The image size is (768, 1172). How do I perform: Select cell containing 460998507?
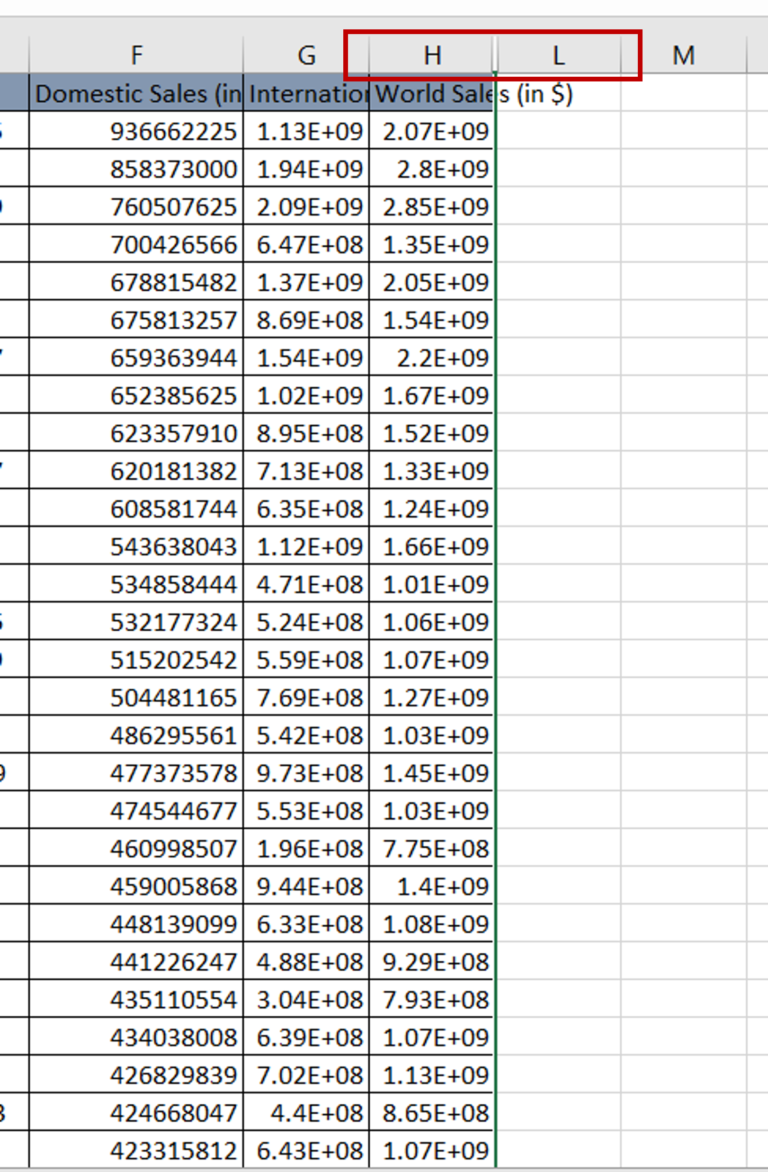click(136, 848)
